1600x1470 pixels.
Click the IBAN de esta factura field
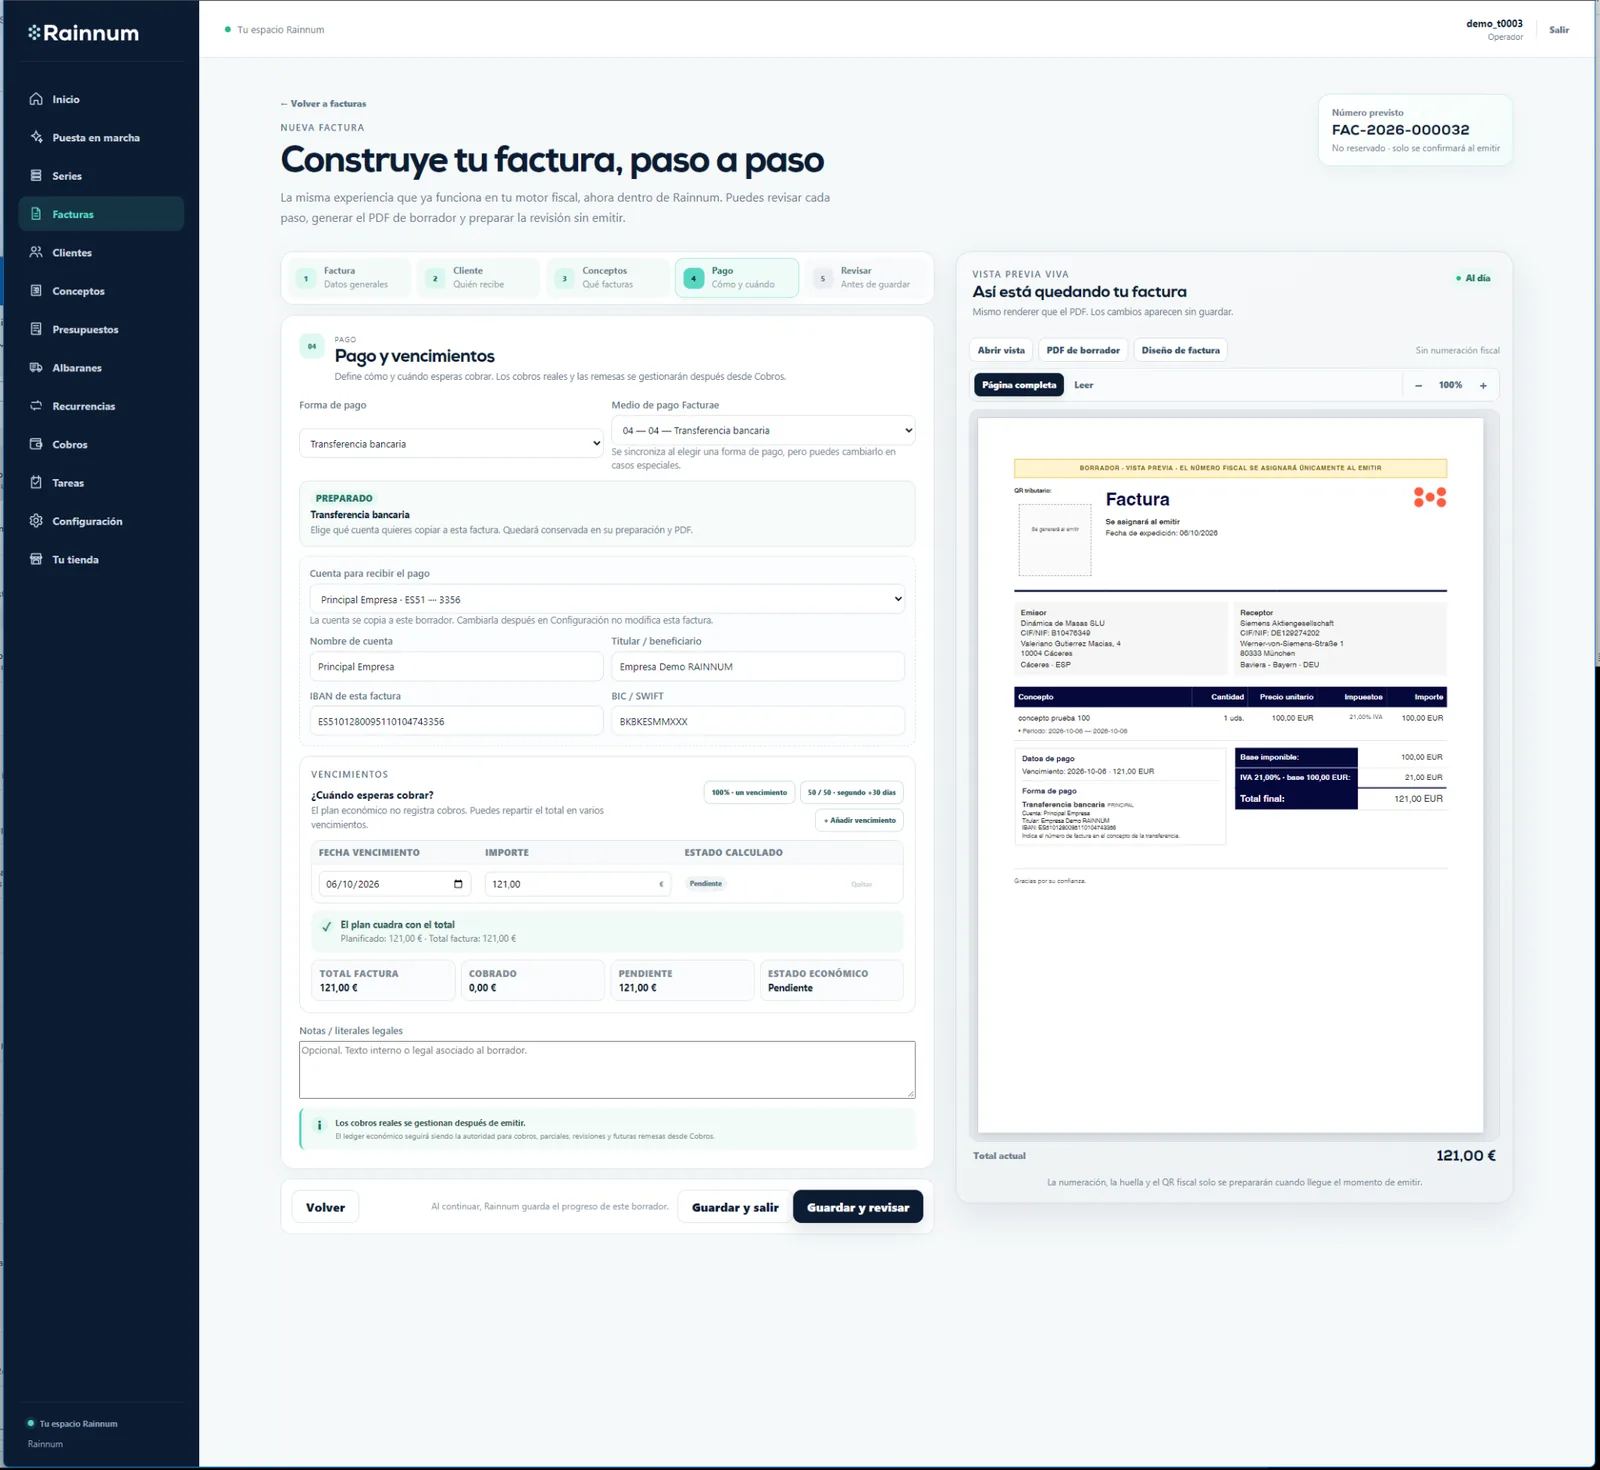456,721
